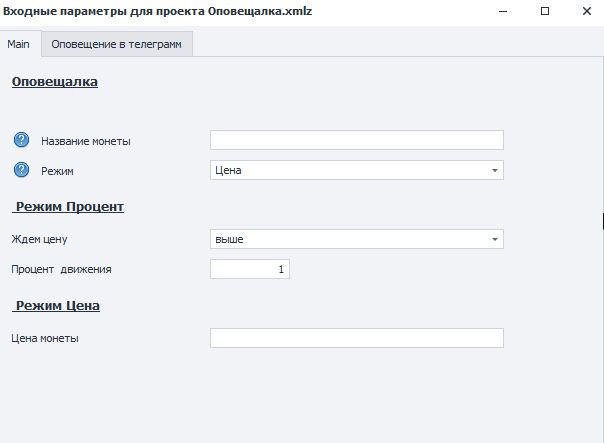Screen dimensions: 604x443
Task: Close the Входные параметры window
Action: [589, 11]
